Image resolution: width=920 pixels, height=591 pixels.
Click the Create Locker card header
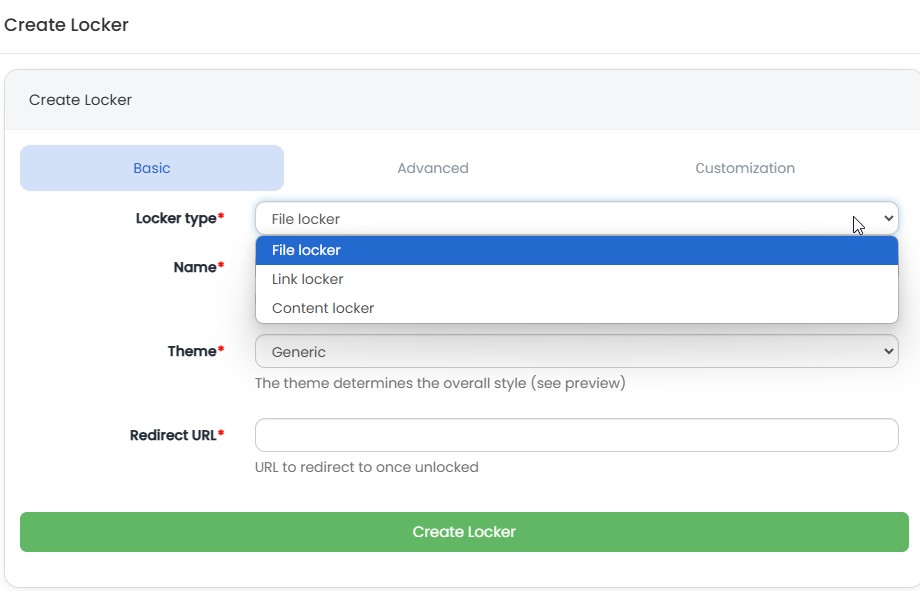pos(81,100)
